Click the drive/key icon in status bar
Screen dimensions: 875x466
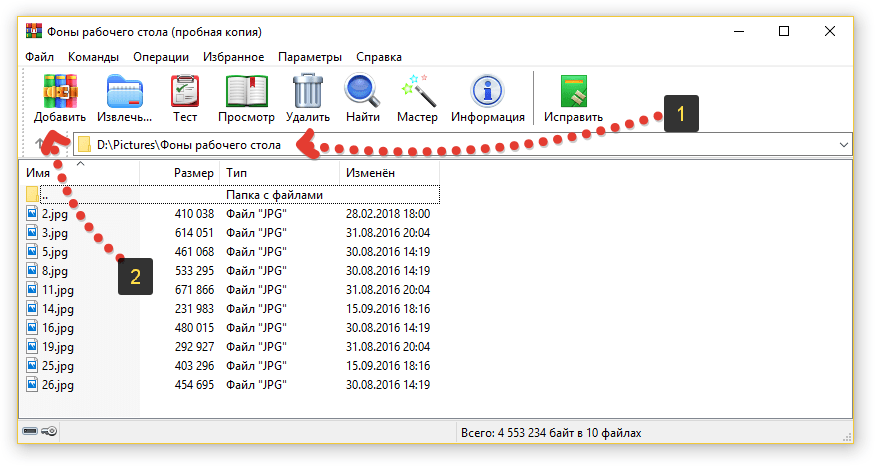(x=41, y=432)
